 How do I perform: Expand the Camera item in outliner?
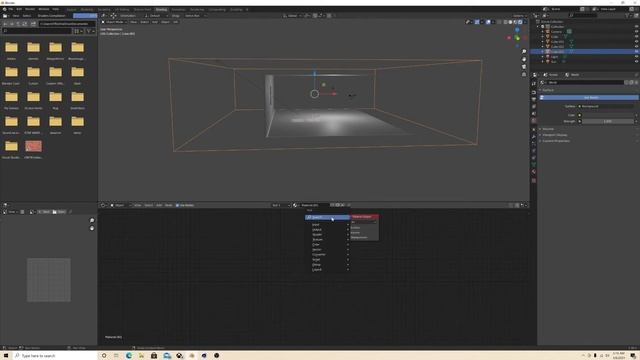pyautogui.click(x=543, y=31)
